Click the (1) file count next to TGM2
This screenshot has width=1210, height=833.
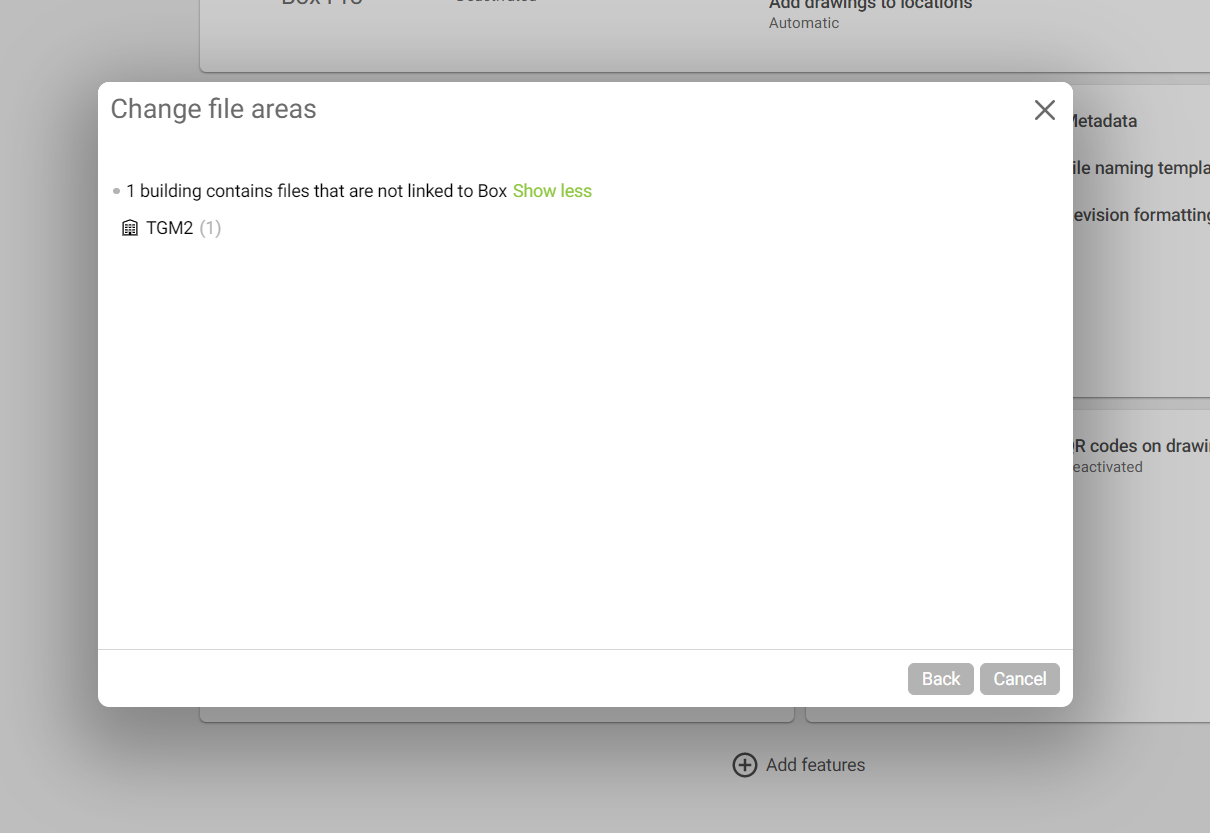(x=210, y=228)
